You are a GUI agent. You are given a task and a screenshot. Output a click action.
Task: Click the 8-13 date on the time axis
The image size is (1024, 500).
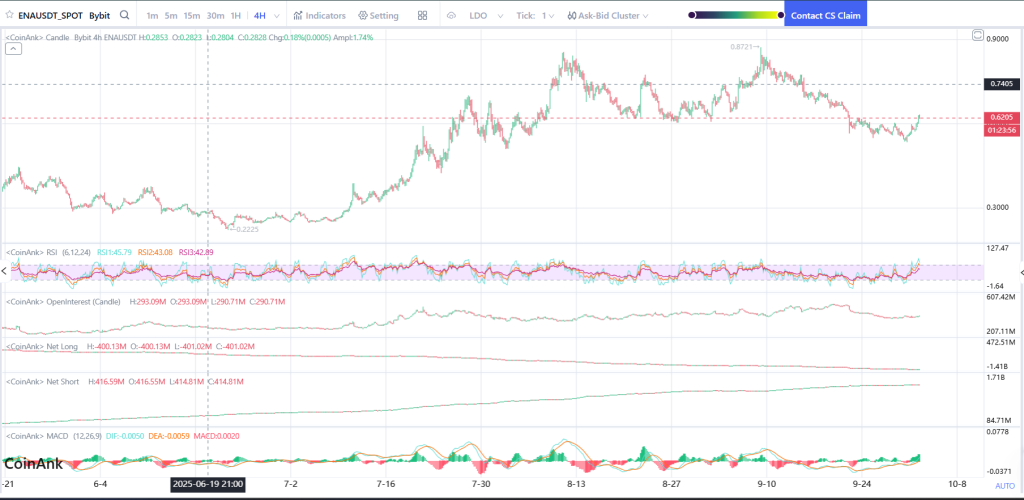[577, 484]
